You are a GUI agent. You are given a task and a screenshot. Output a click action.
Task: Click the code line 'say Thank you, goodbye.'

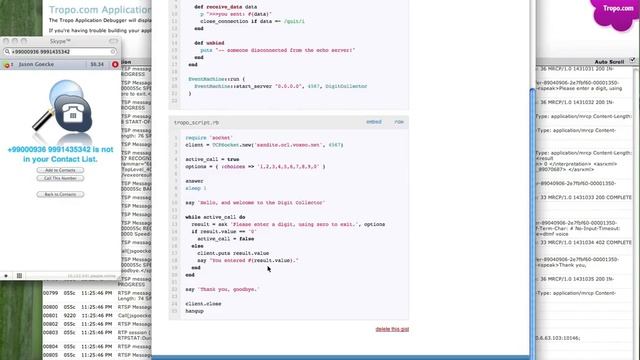pyautogui.click(x=222, y=289)
